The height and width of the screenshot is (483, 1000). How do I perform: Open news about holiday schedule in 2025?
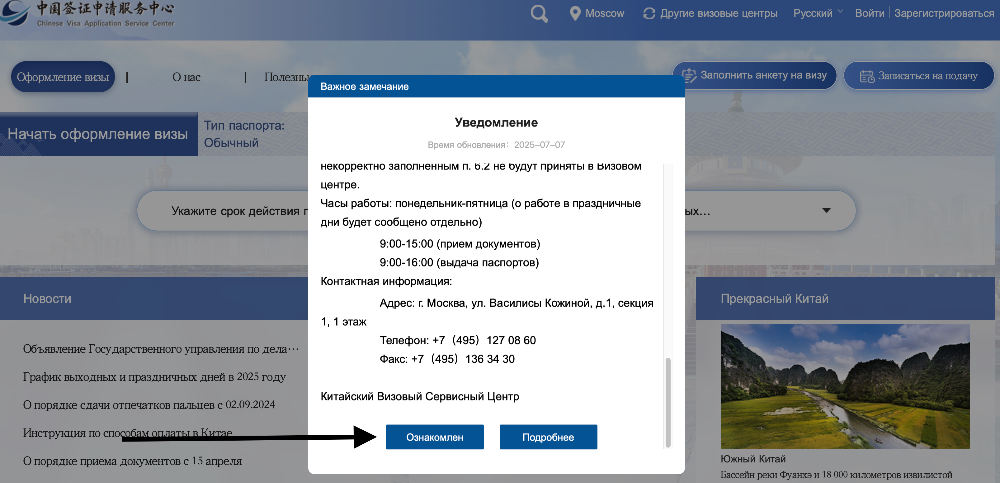[x=154, y=377]
